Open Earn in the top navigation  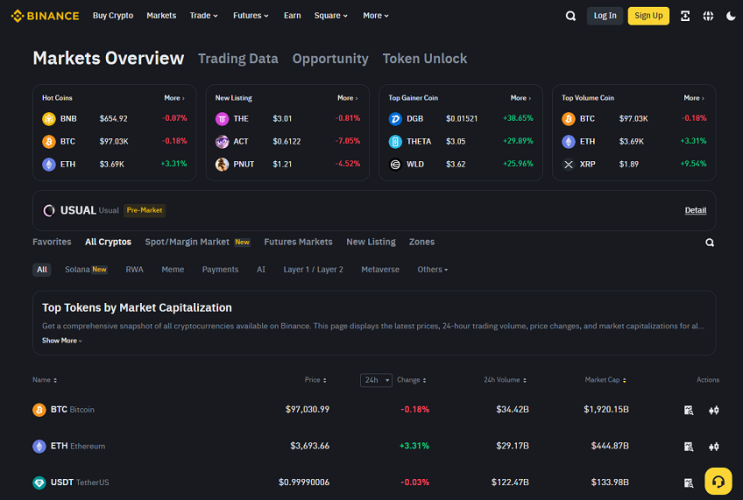292,16
